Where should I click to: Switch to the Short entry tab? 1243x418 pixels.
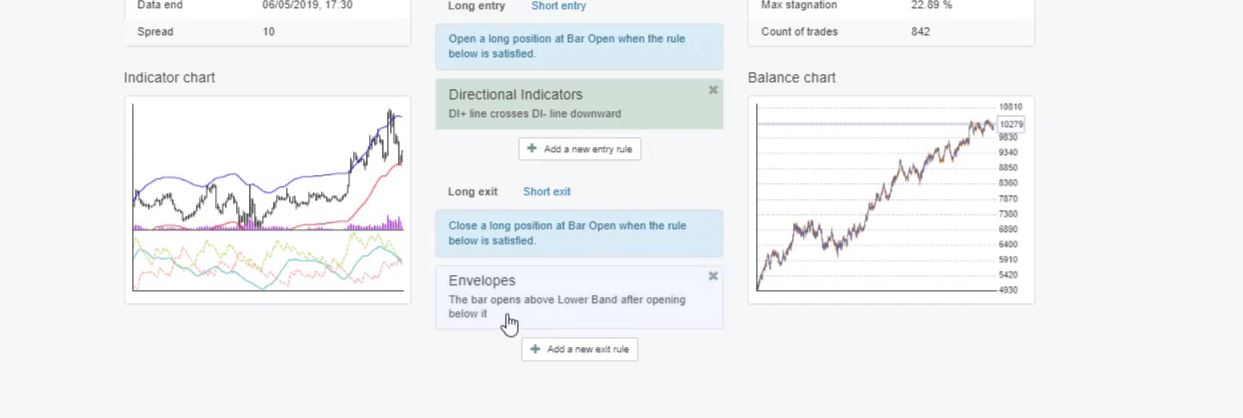[558, 6]
